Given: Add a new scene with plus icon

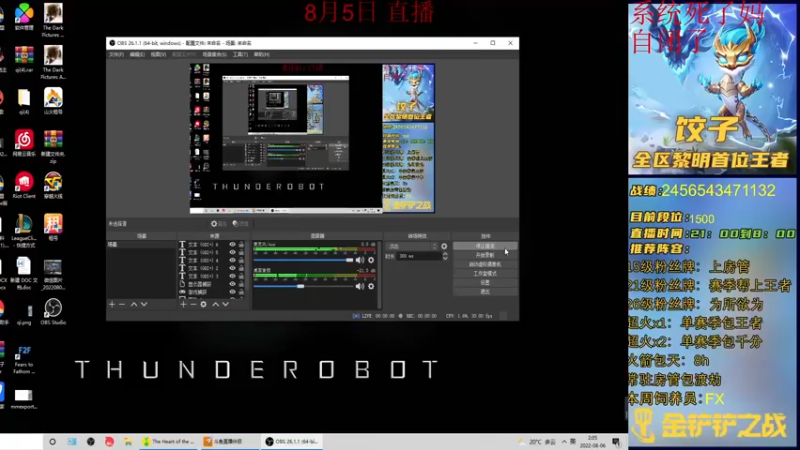Looking at the screenshot, I should click(112, 304).
